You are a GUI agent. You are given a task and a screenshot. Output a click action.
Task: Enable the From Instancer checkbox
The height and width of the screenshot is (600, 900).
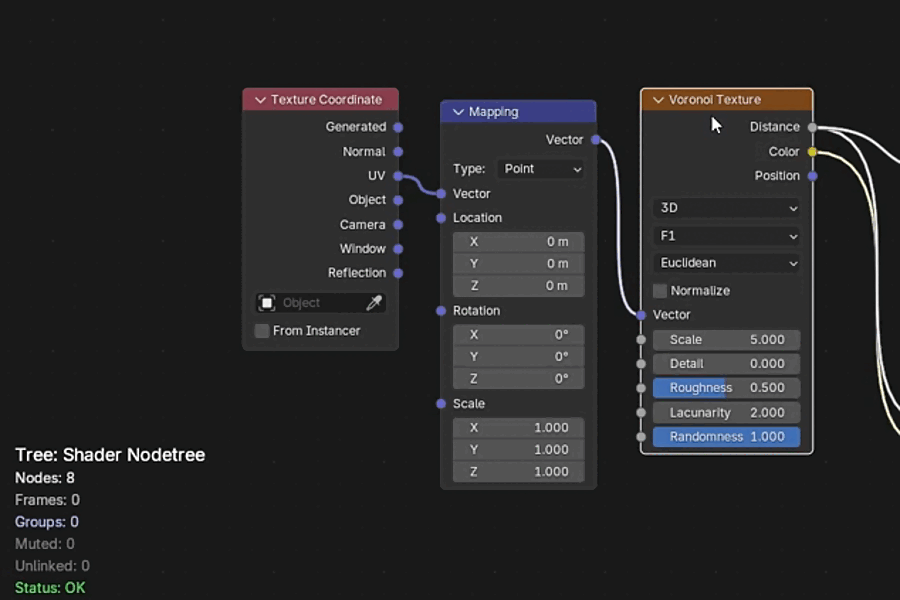[x=262, y=331]
